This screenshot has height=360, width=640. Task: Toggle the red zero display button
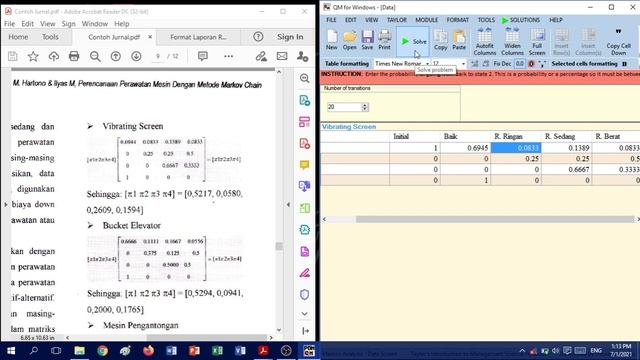coord(531,64)
